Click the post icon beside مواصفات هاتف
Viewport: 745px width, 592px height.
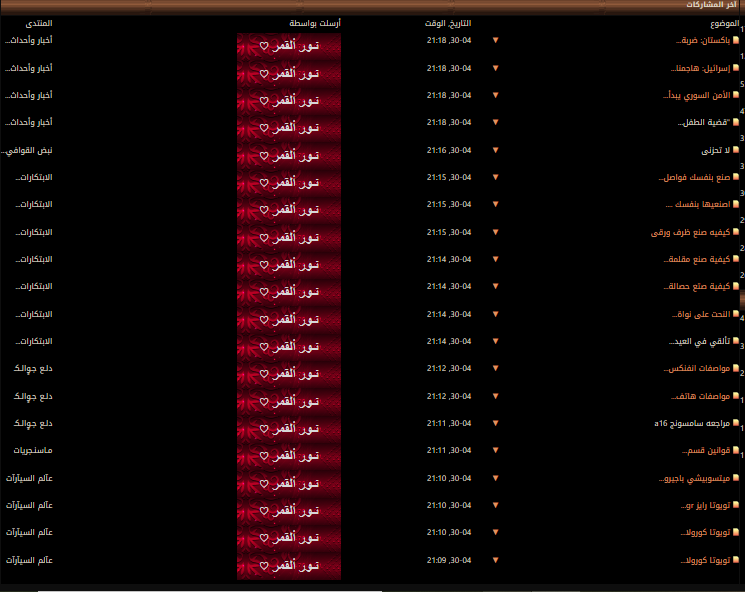click(x=736, y=396)
